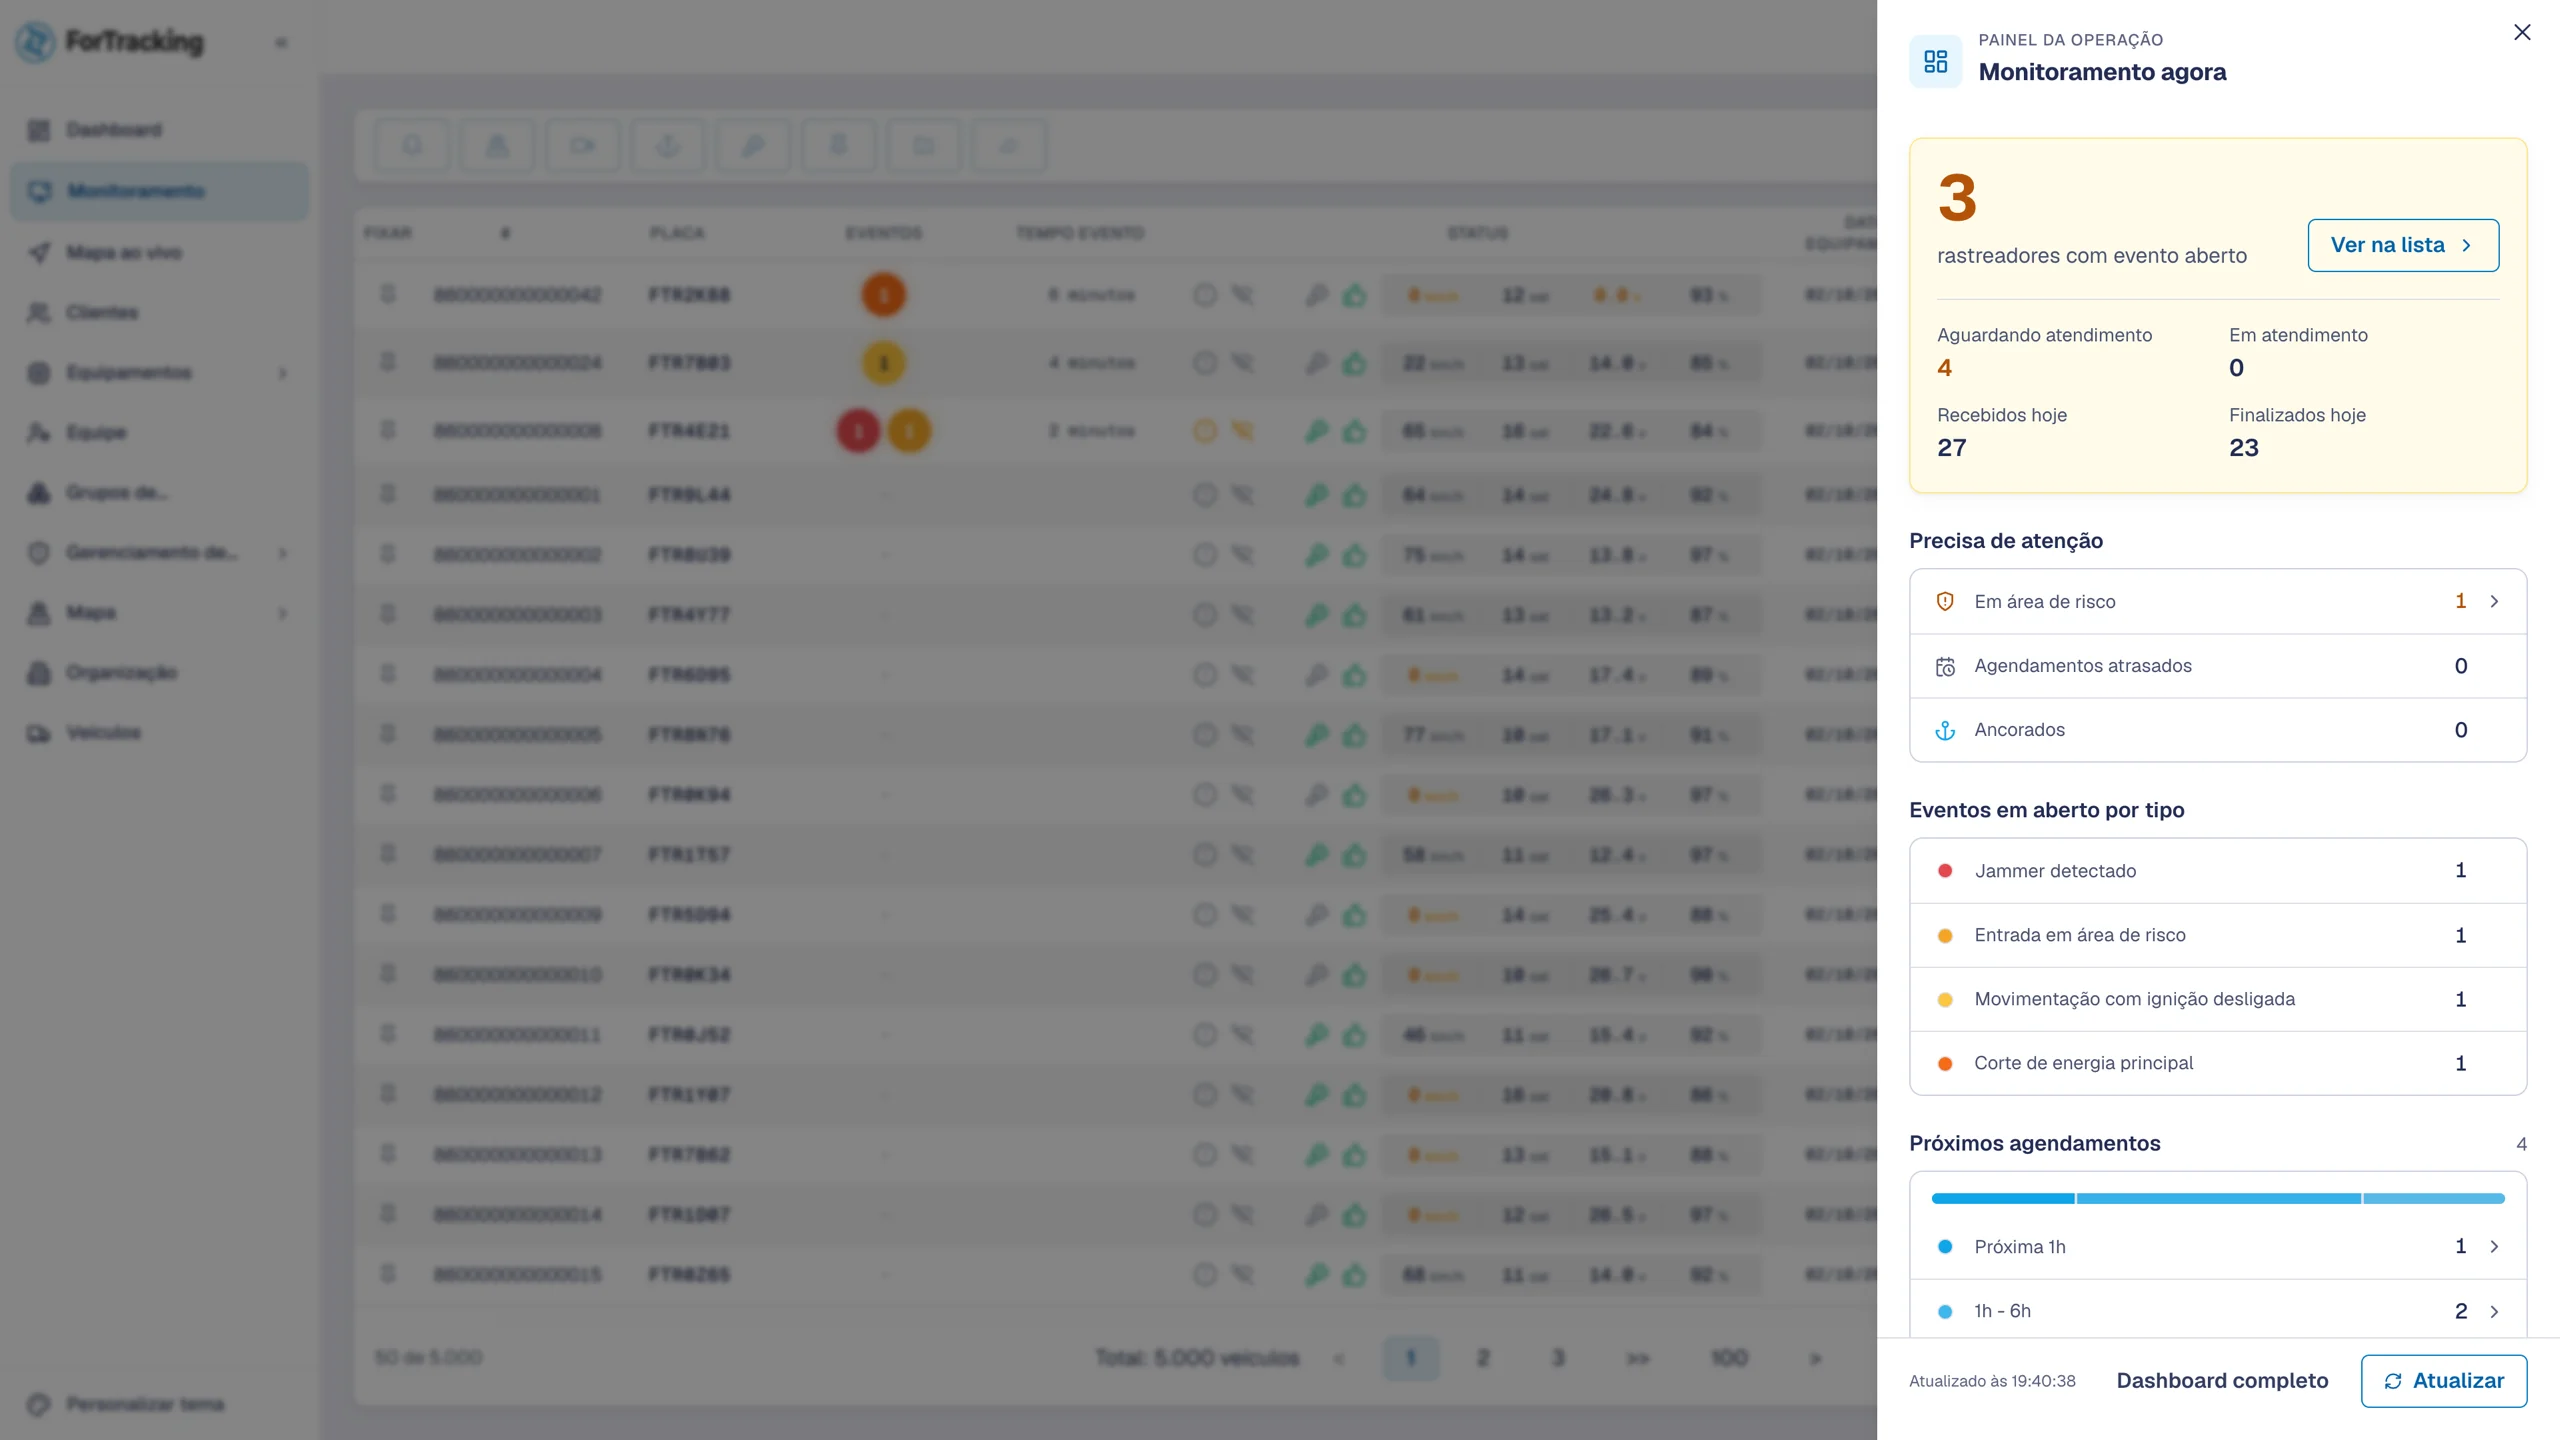The height and width of the screenshot is (1440, 2560).
Task: Click the Painel da Operação grid icon
Action: 1936,62
